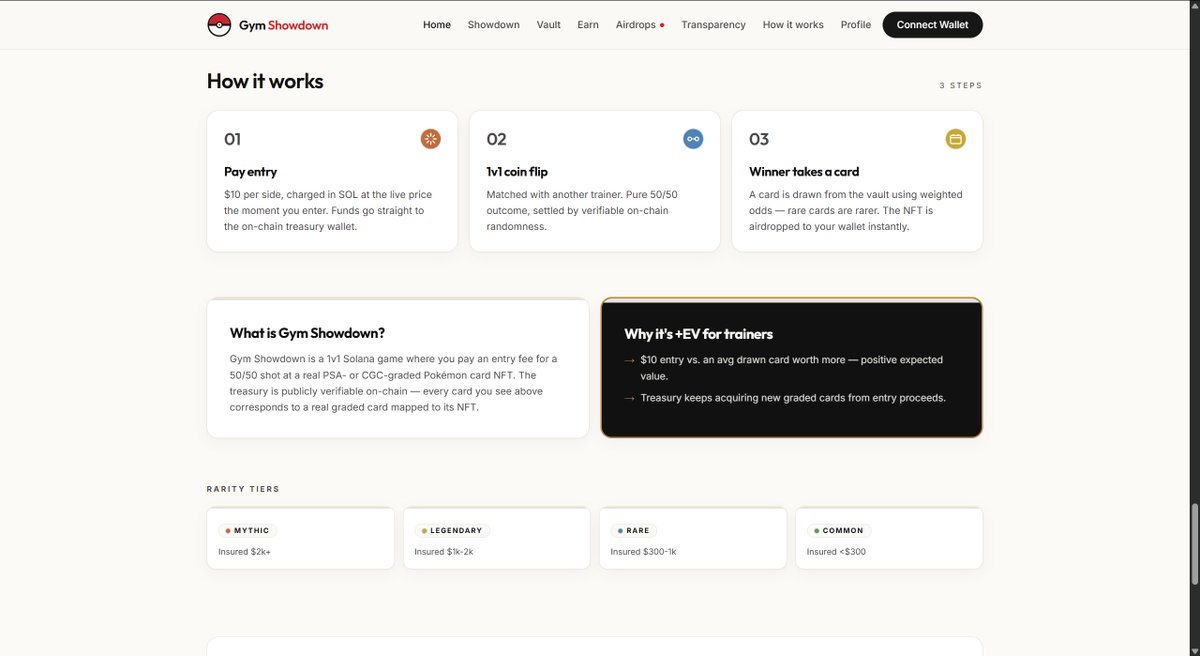Screen dimensions: 1200x656
Task: Select the Legendary rarity tier badge
Action: 452,531
